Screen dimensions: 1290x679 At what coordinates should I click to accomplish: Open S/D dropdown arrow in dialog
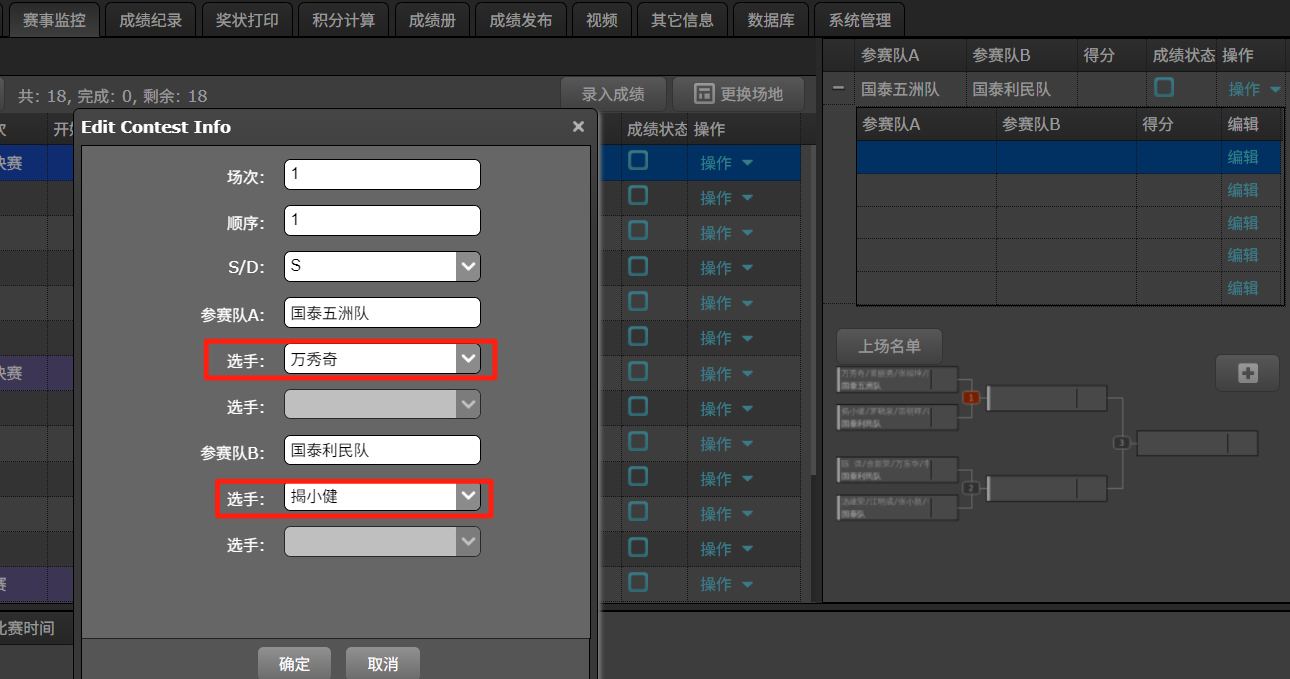tap(468, 266)
